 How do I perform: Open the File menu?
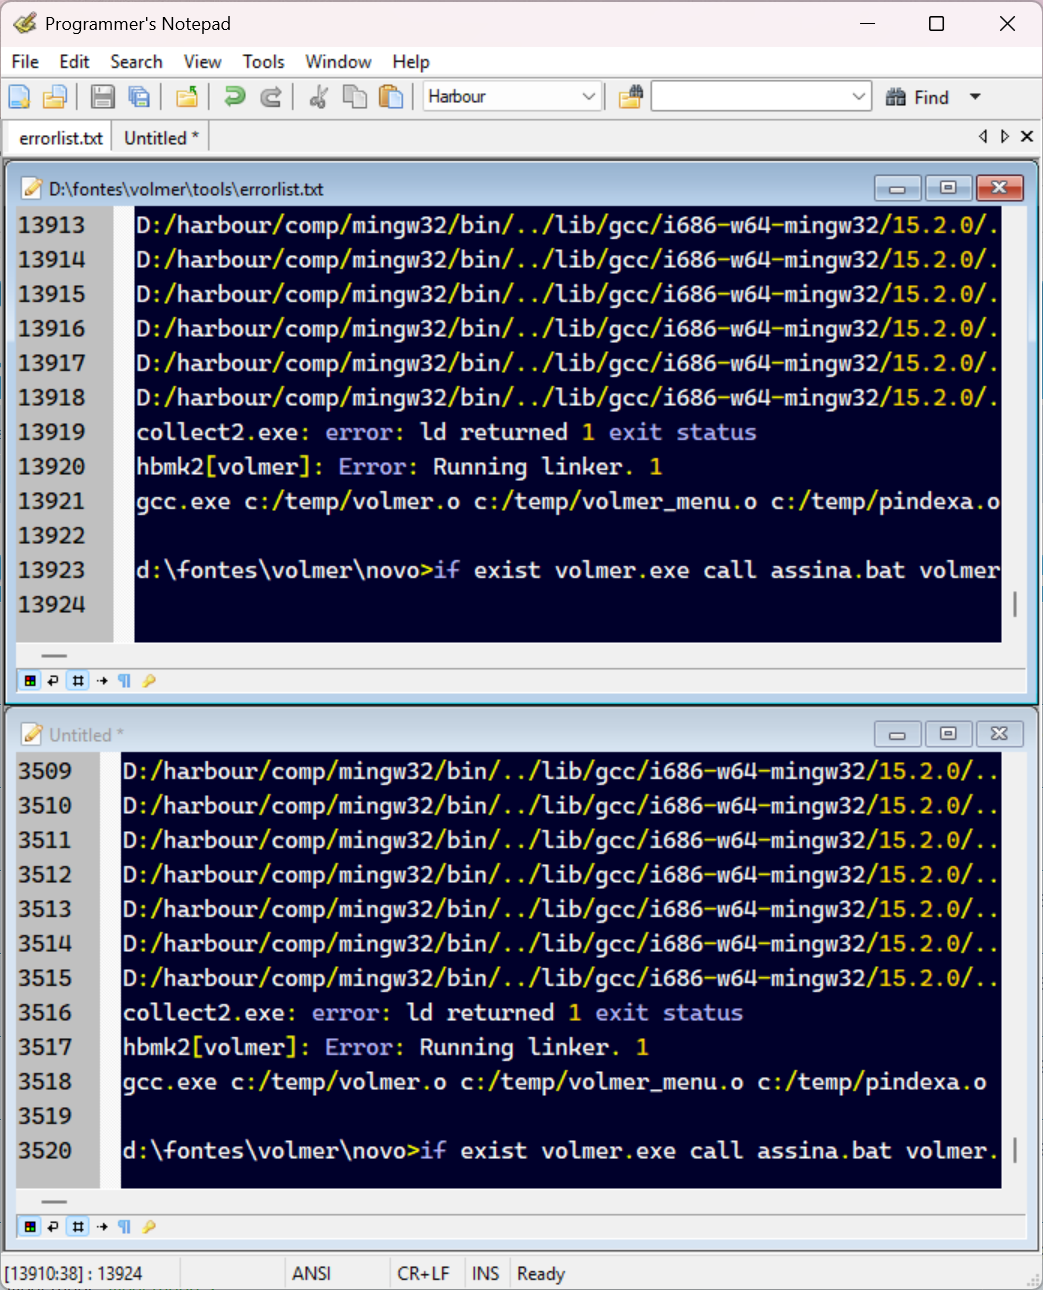(x=25, y=62)
